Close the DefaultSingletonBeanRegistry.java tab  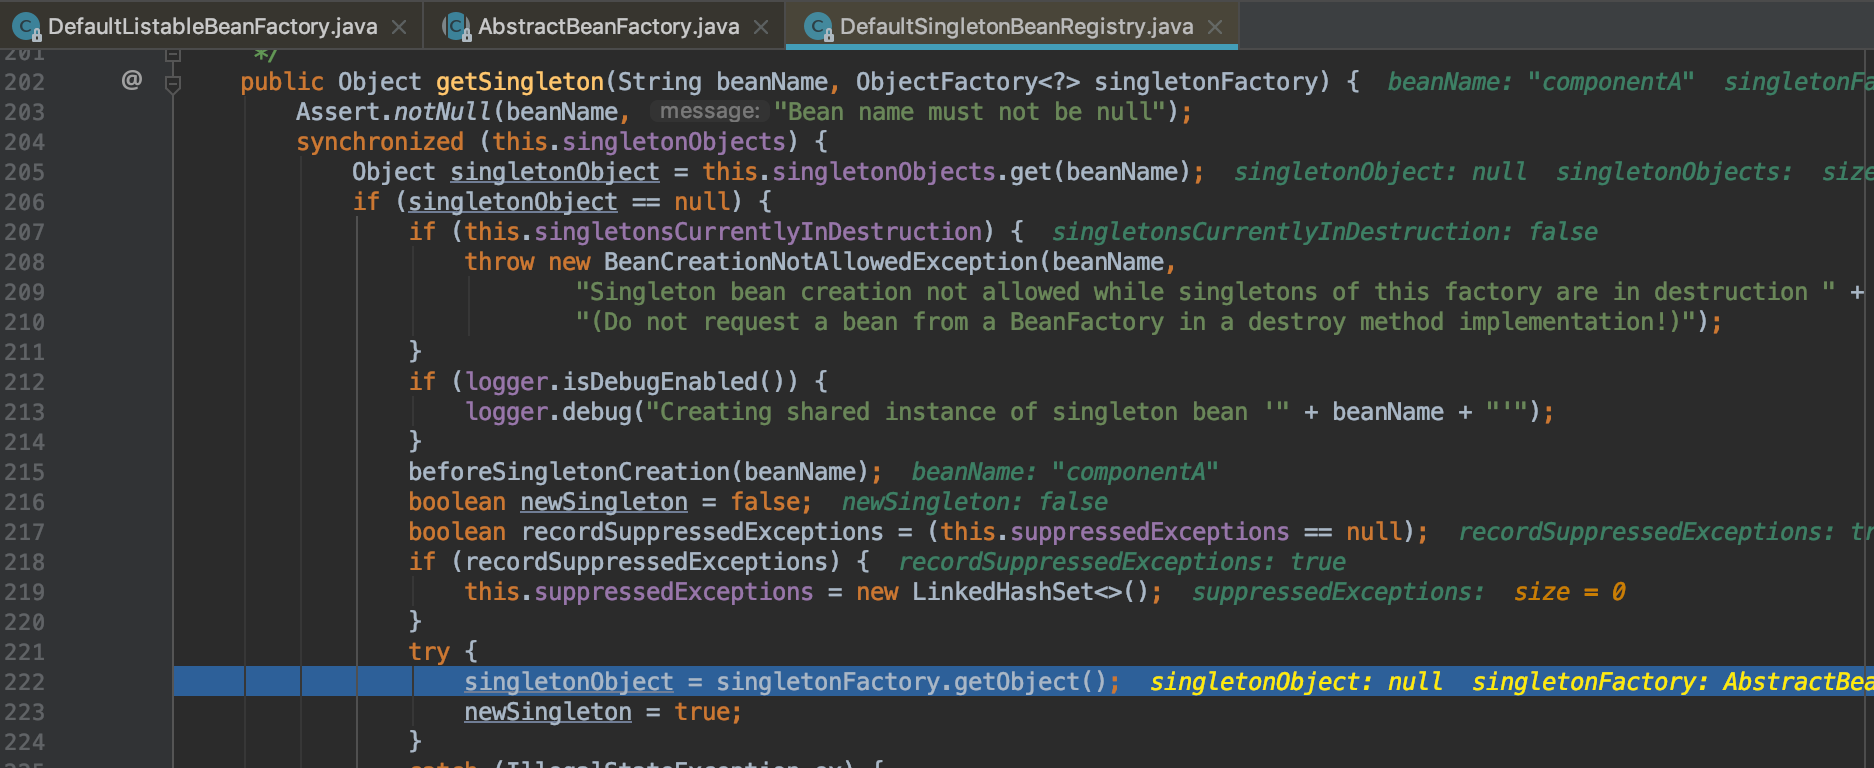pyautogui.click(x=1215, y=27)
